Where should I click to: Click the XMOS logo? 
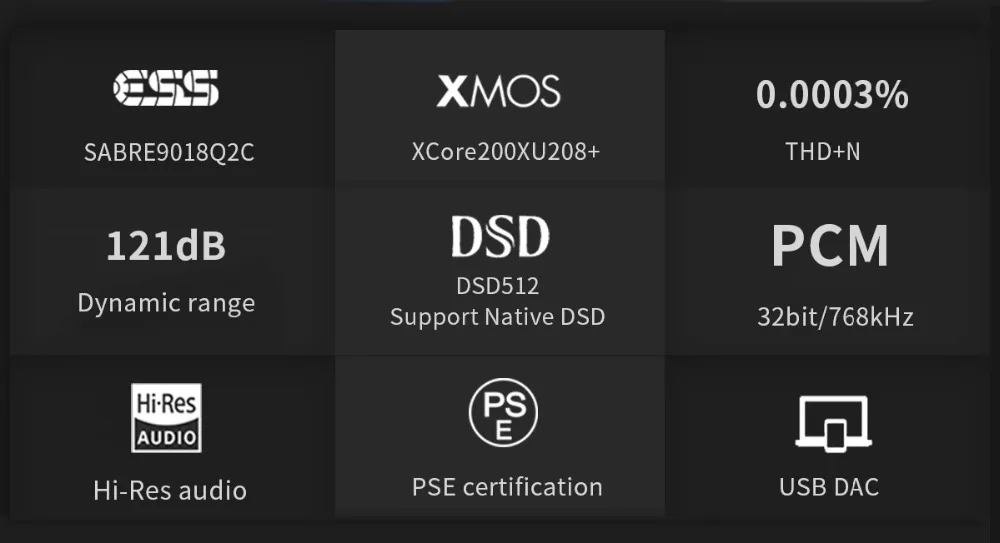[x=498, y=91]
